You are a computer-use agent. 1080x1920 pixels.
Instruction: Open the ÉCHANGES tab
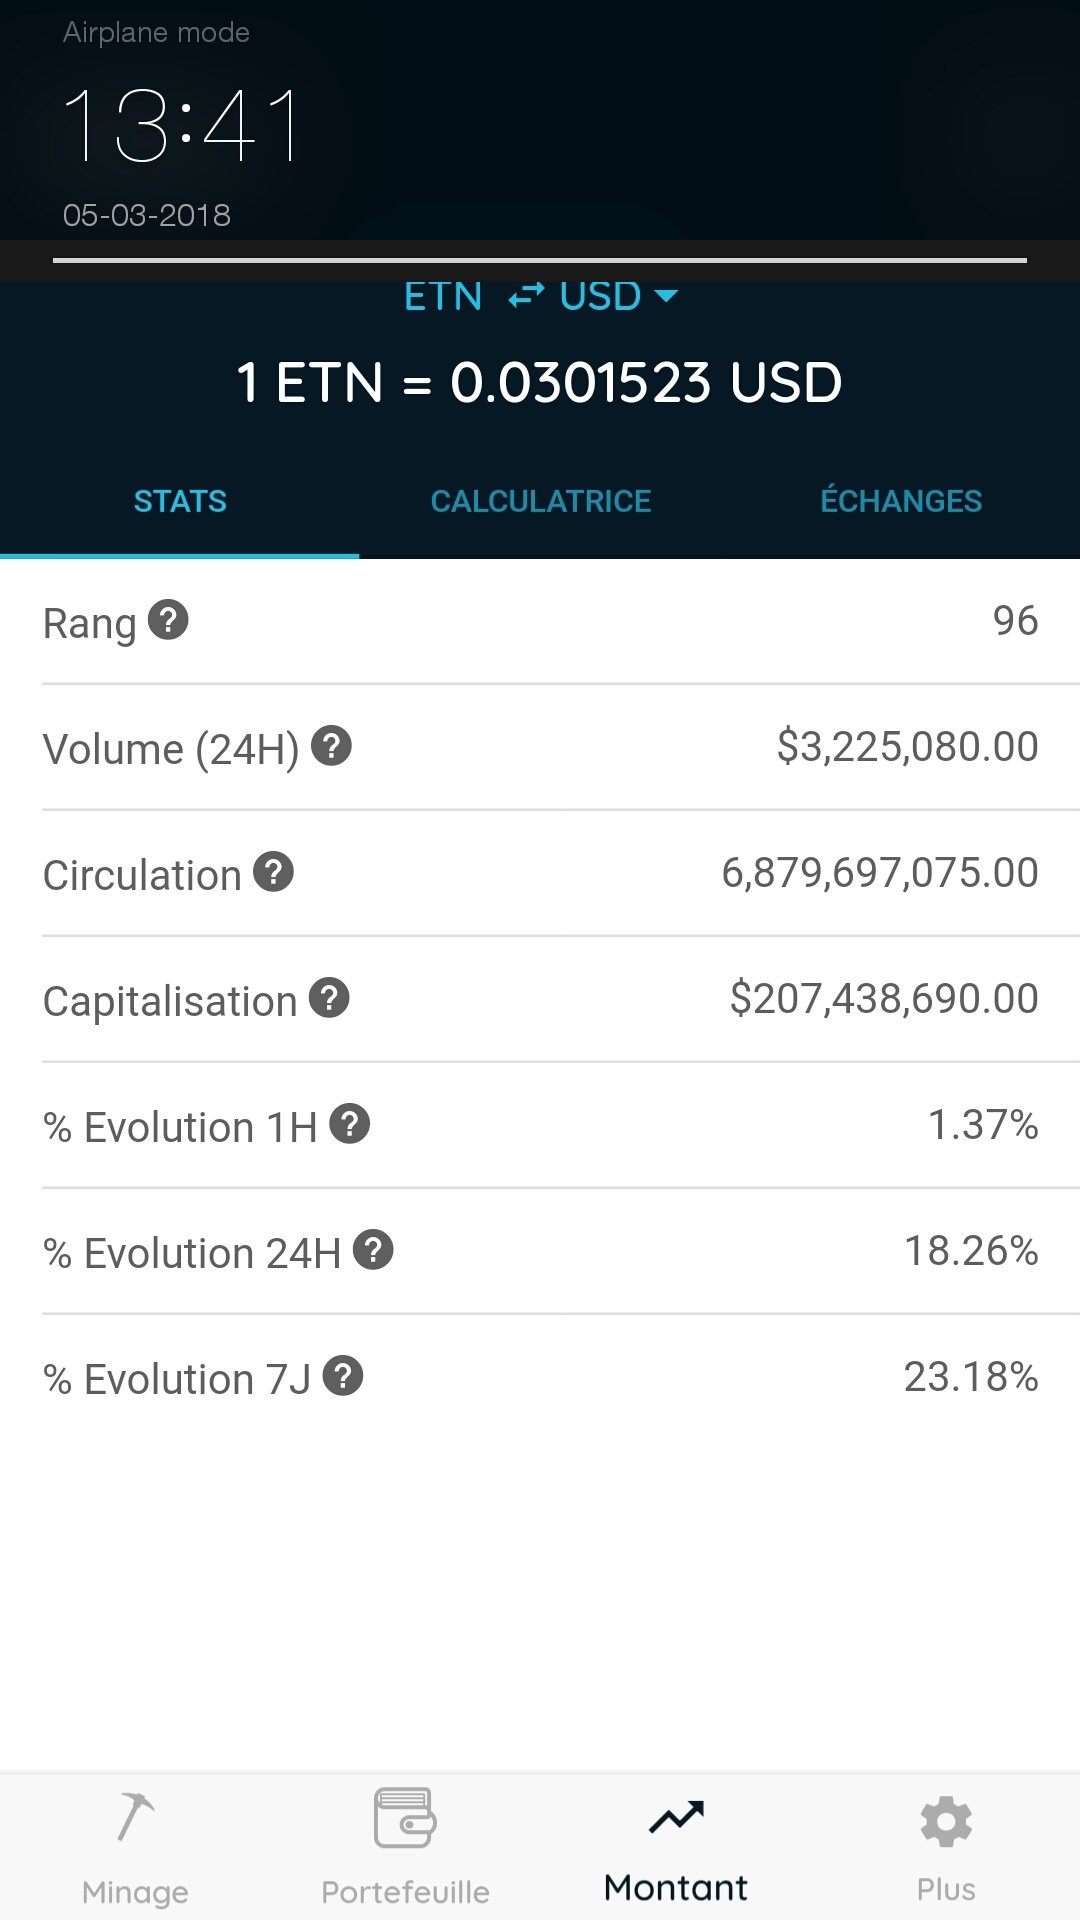click(x=901, y=501)
